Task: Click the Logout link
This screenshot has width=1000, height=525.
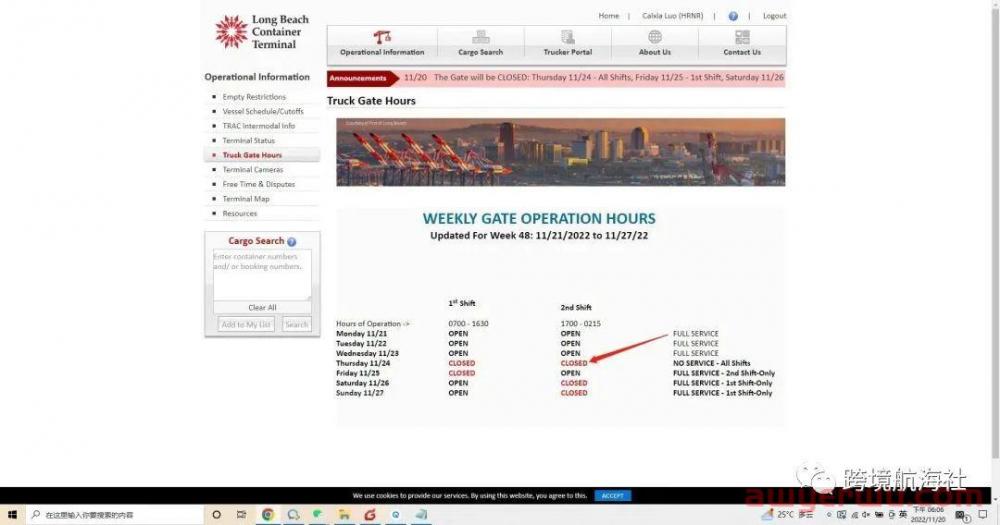Action: (x=774, y=16)
